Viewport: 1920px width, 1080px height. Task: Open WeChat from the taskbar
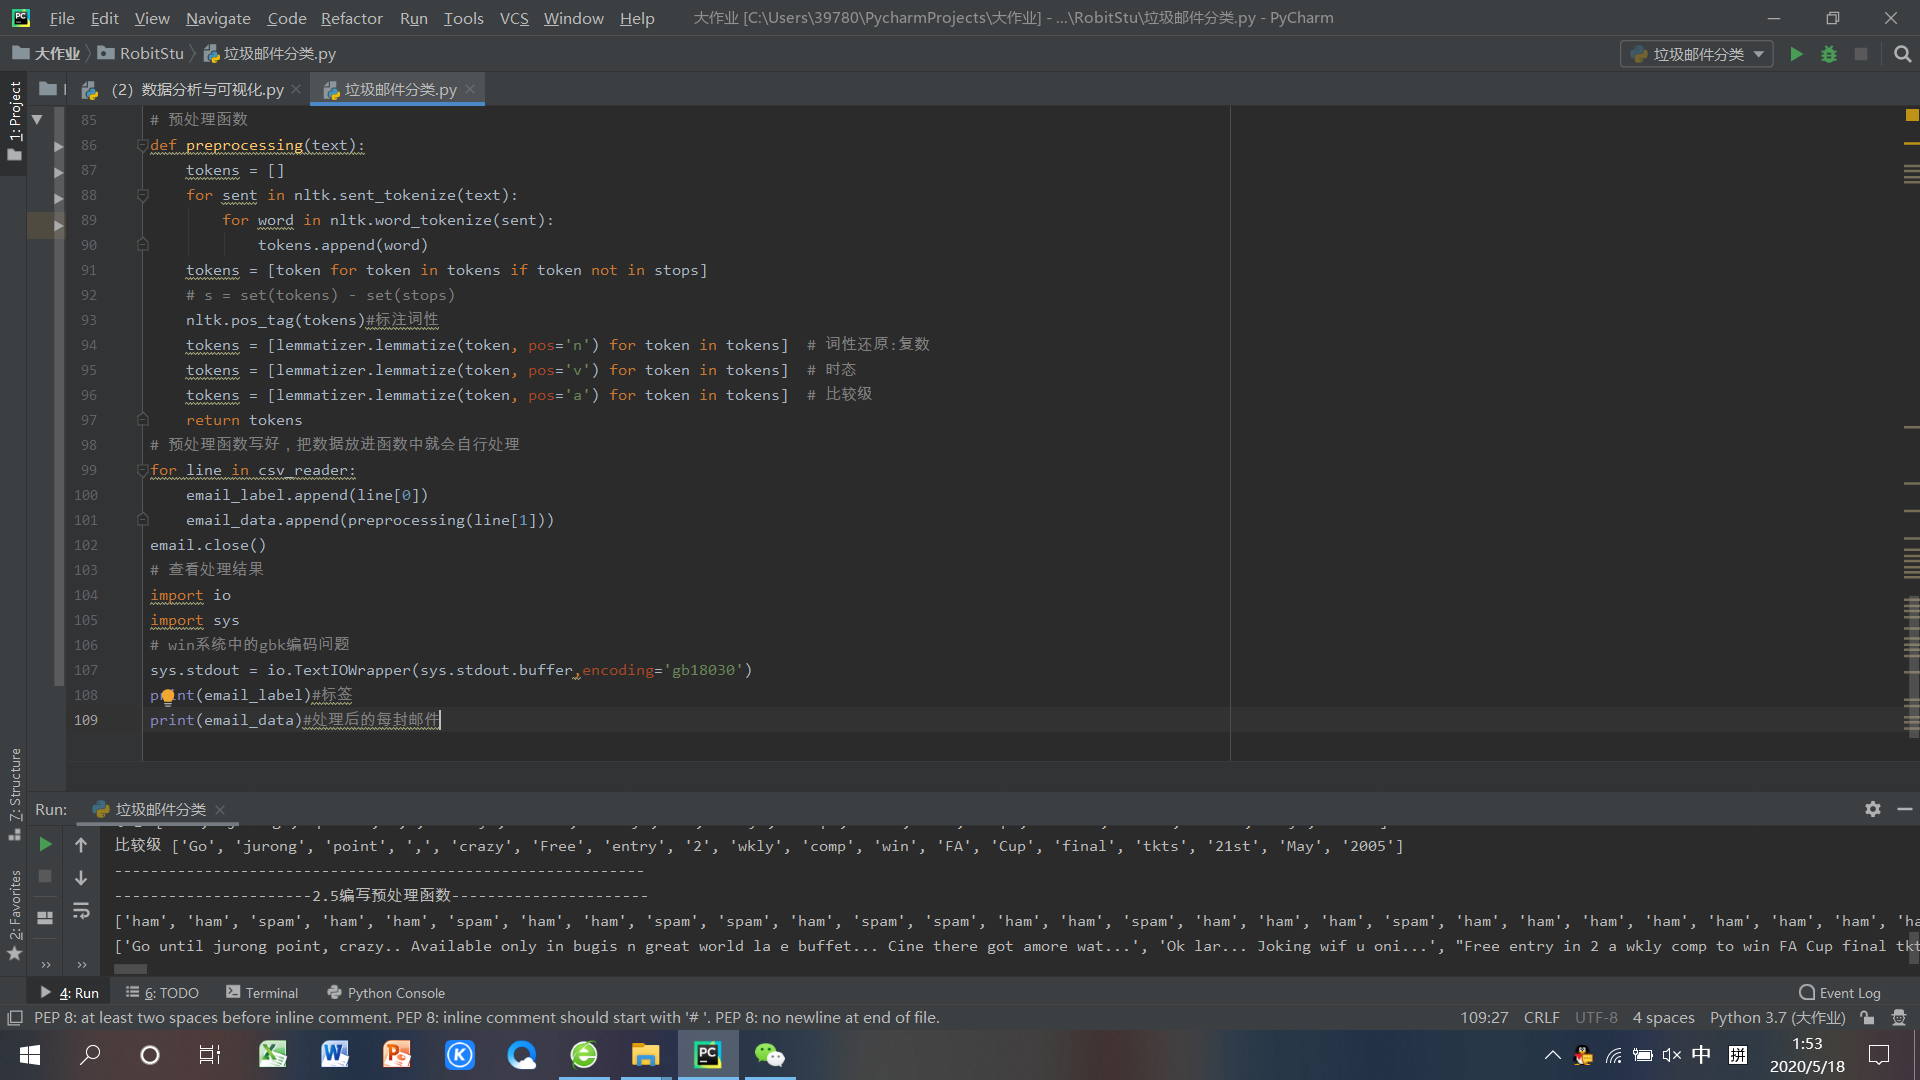coord(769,1055)
